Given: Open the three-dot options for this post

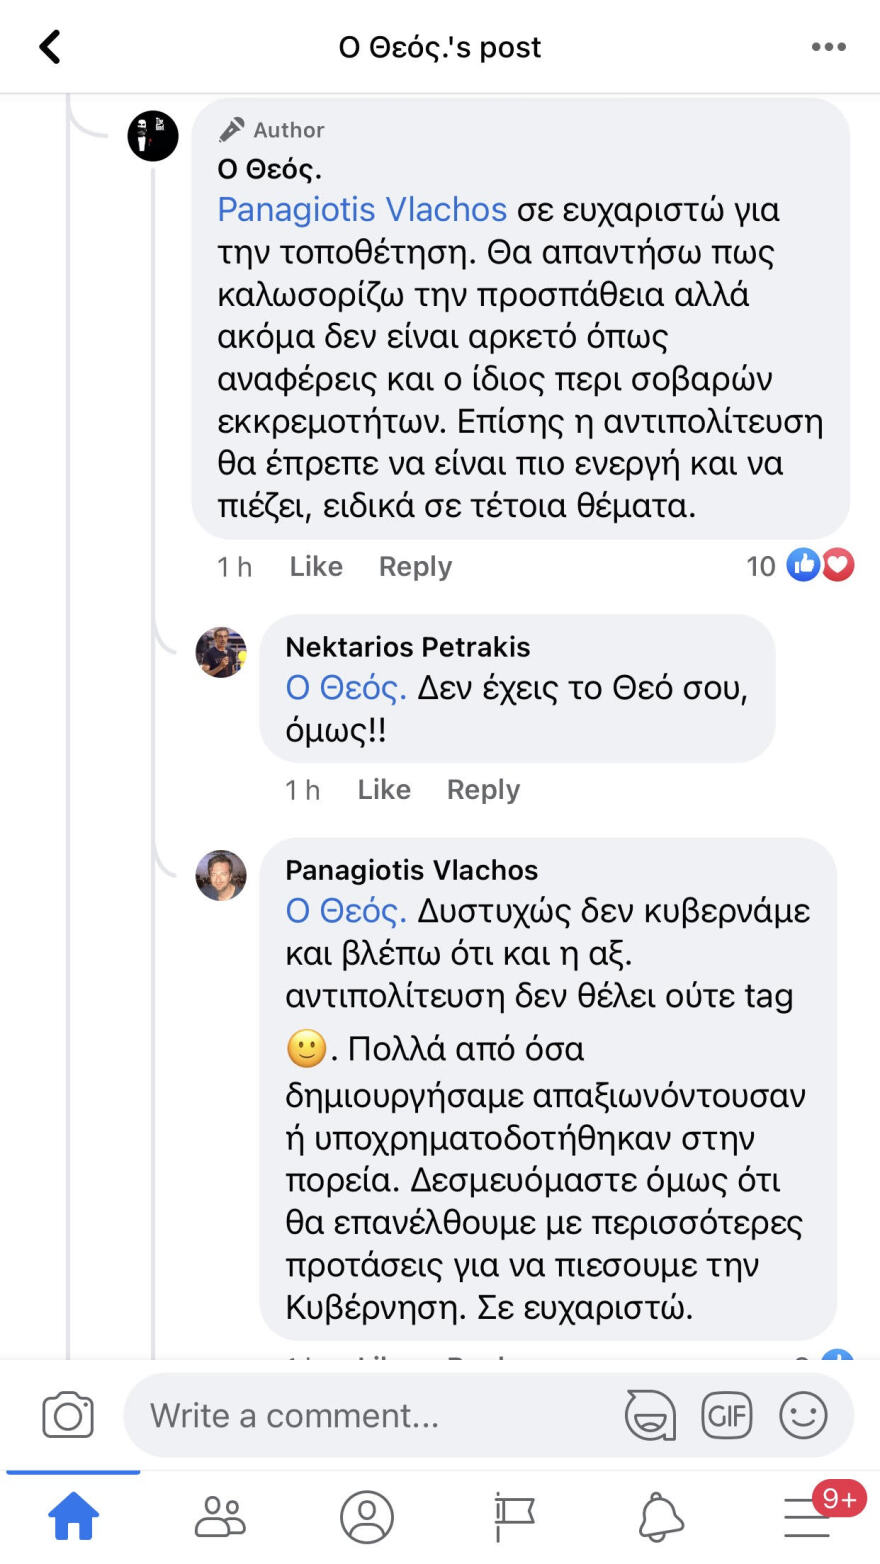Looking at the screenshot, I should point(828,46).
